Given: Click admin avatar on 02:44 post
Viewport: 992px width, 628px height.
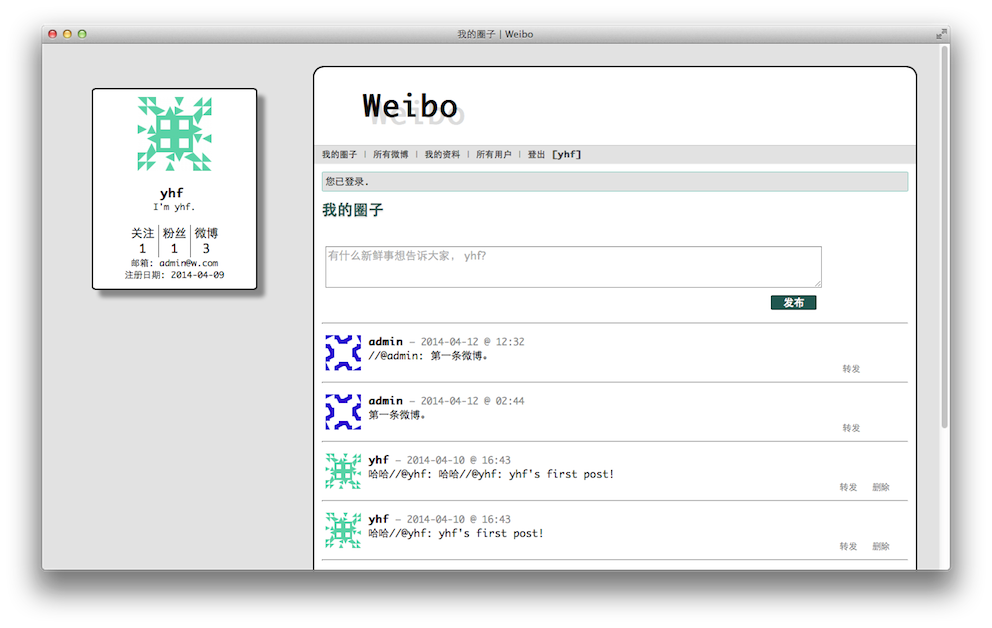Looking at the screenshot, I should pyautogui.click(x=343, y=412).
